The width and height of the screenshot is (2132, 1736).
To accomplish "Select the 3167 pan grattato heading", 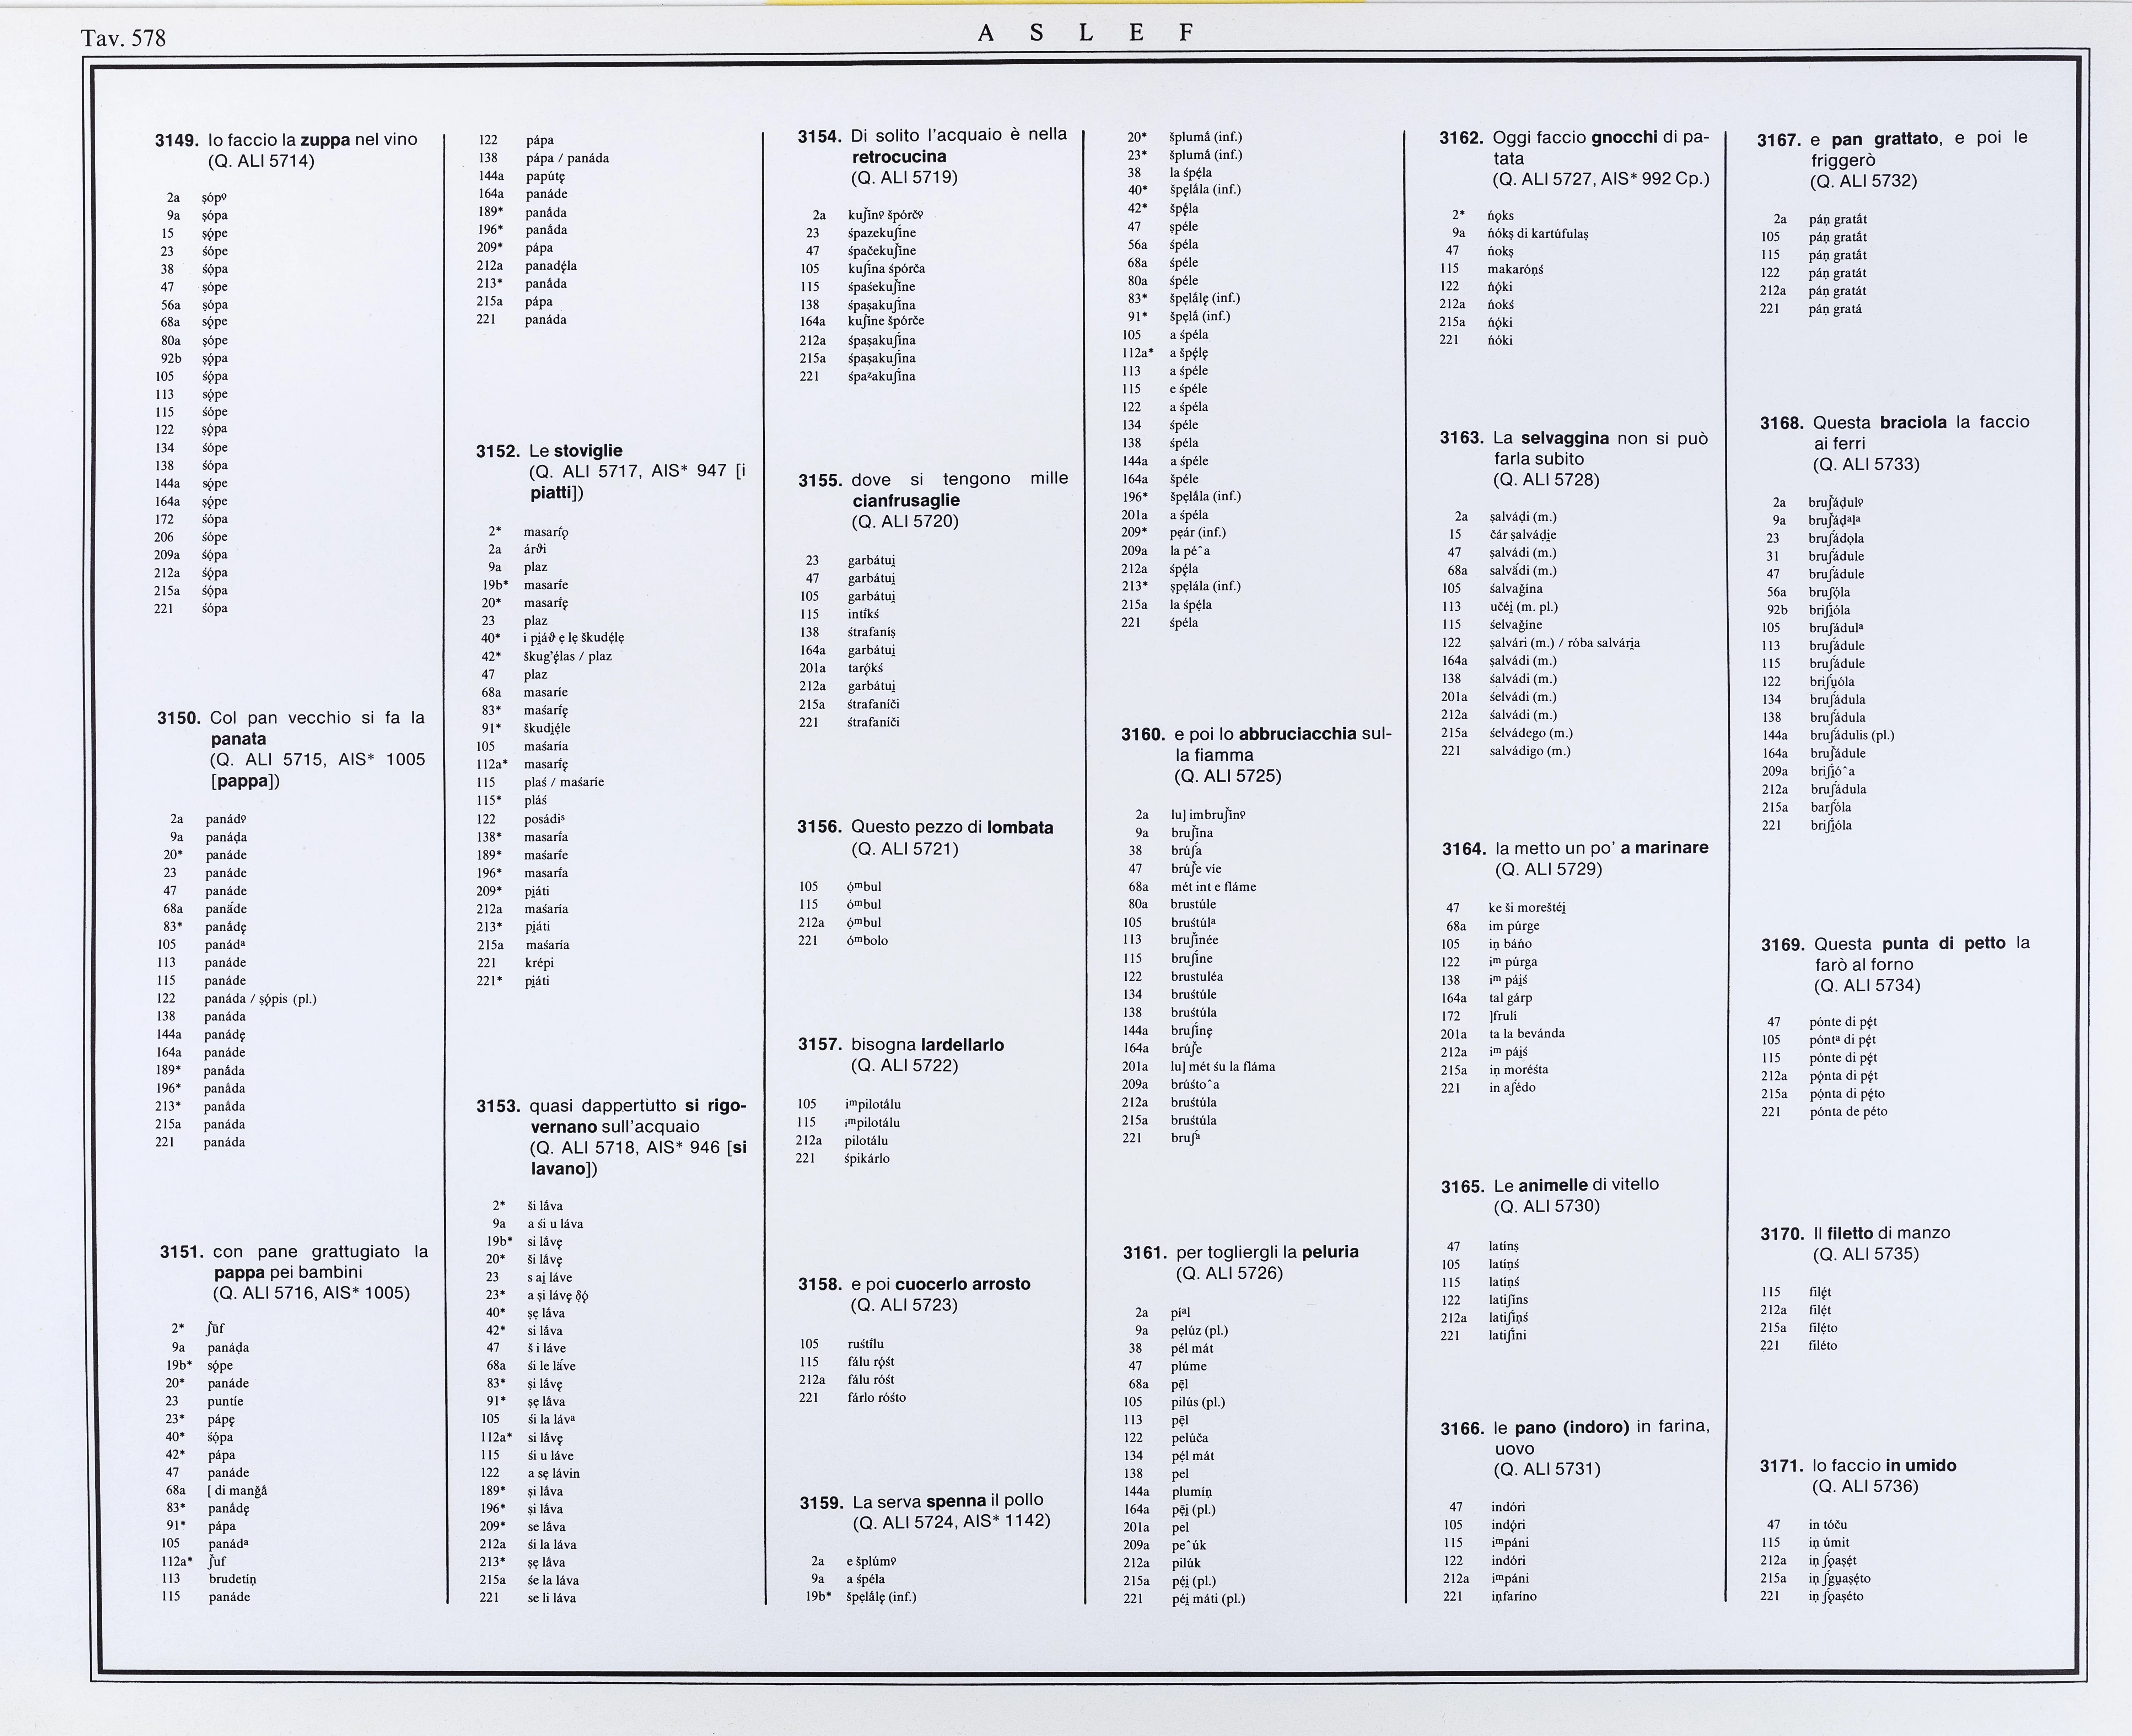I will [1892, 159].
